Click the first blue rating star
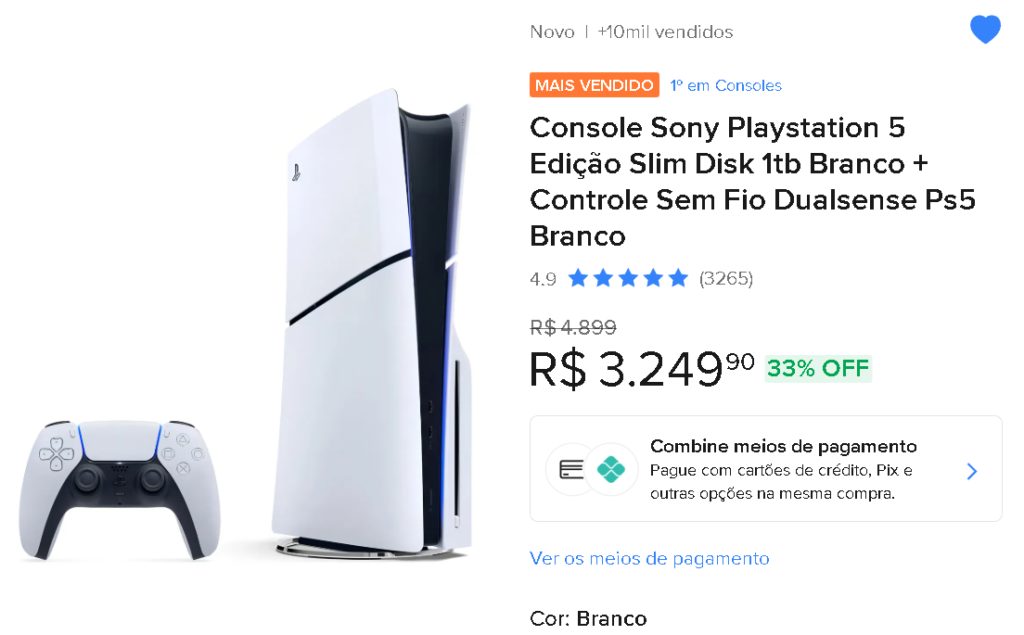1024x635 pixels. pyautogui.click(x=578, y=278)
